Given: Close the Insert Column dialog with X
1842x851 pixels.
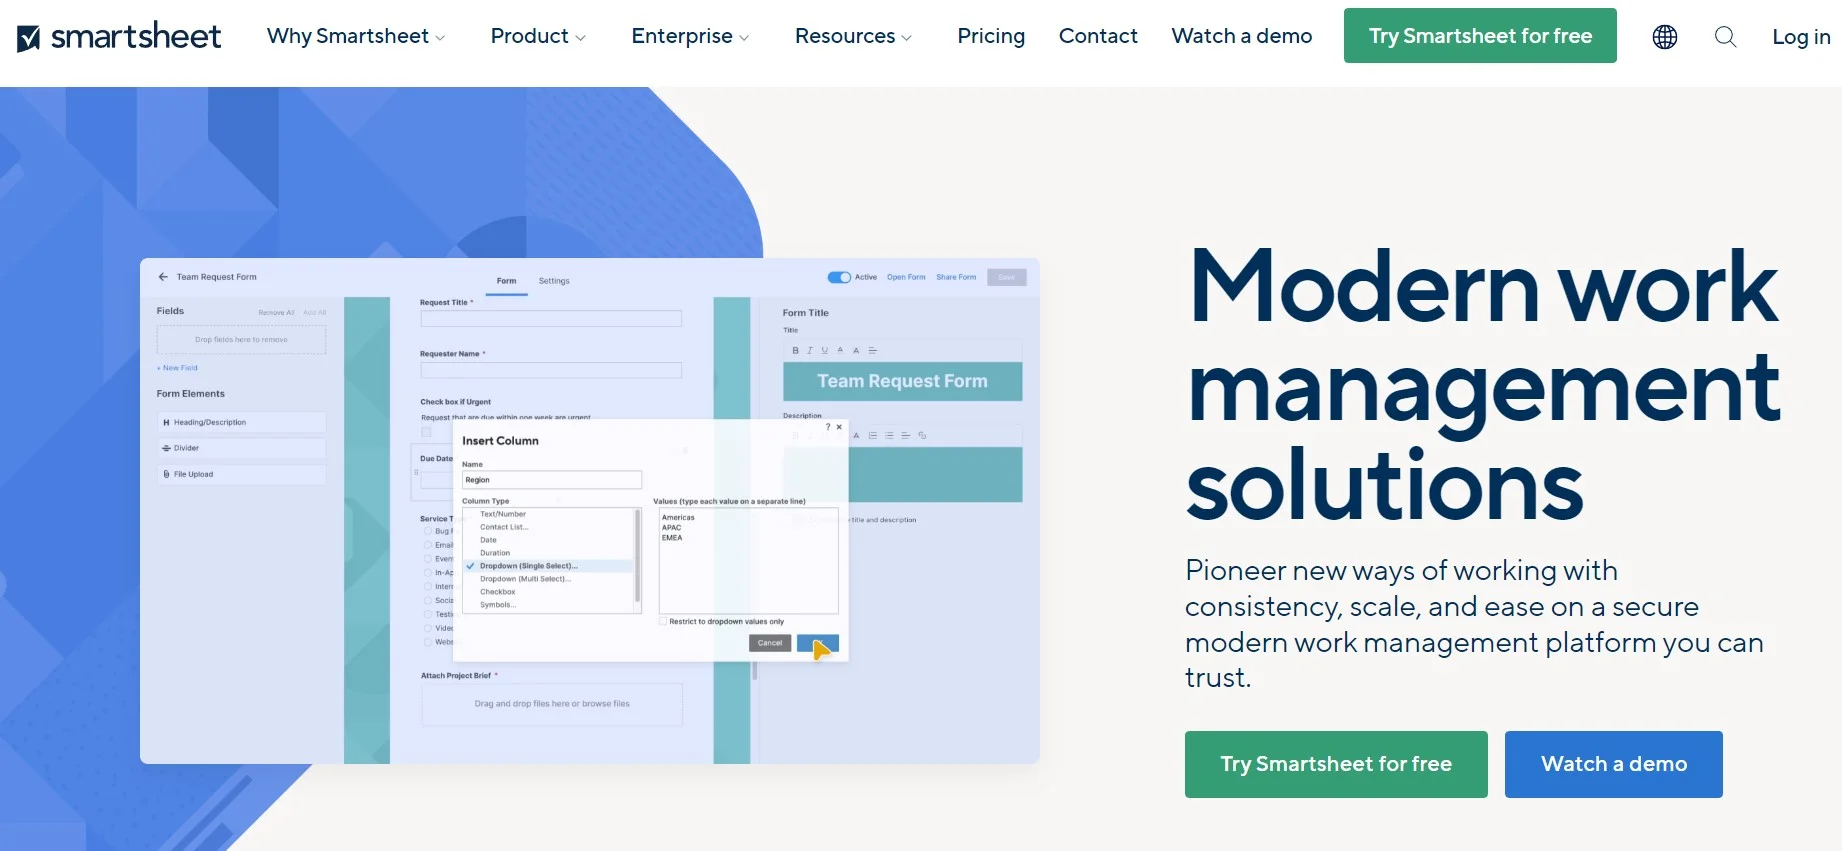Looking at the screenshot, I should 839,427.
